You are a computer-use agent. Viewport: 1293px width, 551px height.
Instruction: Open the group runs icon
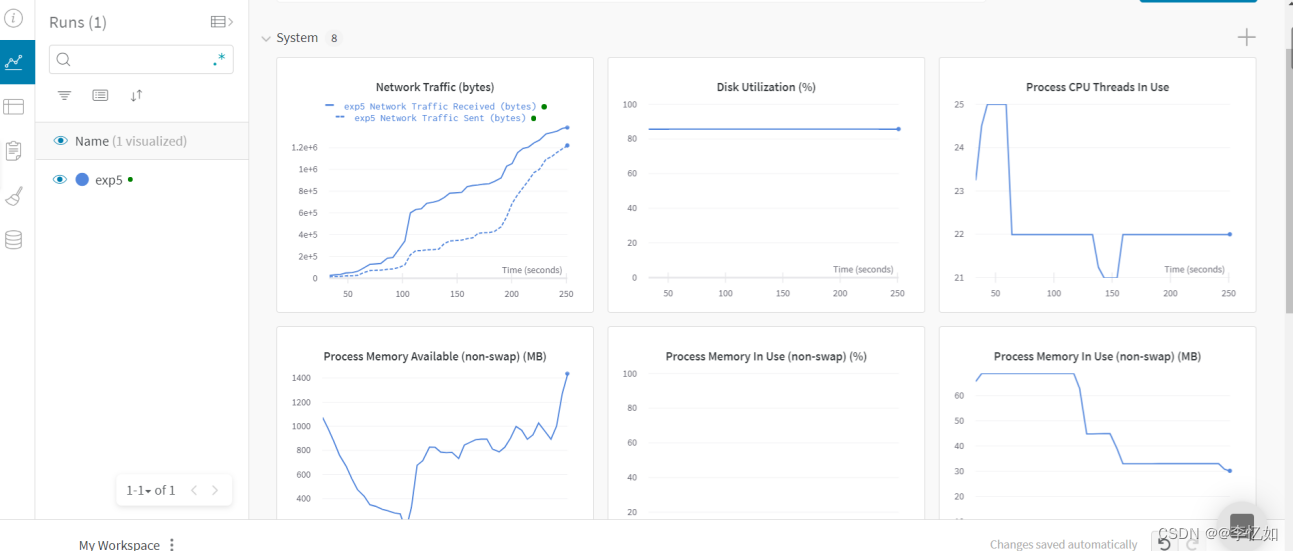click(x=100, y=95)
